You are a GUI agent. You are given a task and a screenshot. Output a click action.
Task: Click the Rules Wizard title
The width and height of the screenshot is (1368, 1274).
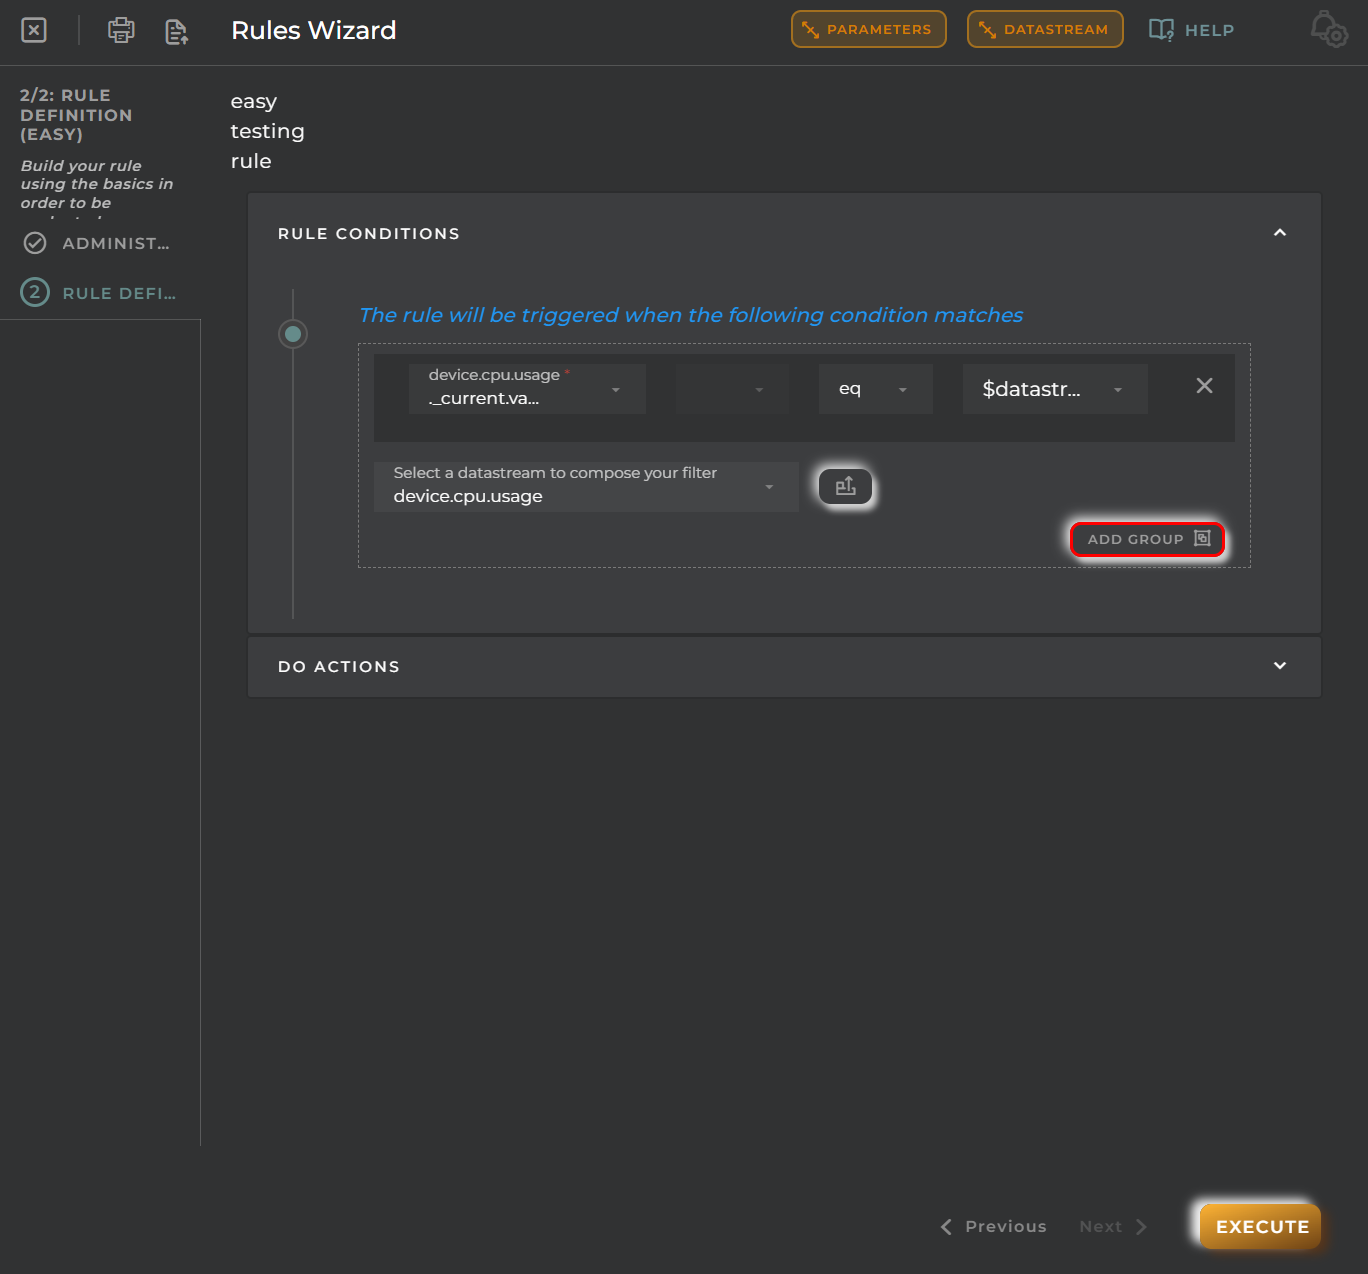click(x=314, y=30)
